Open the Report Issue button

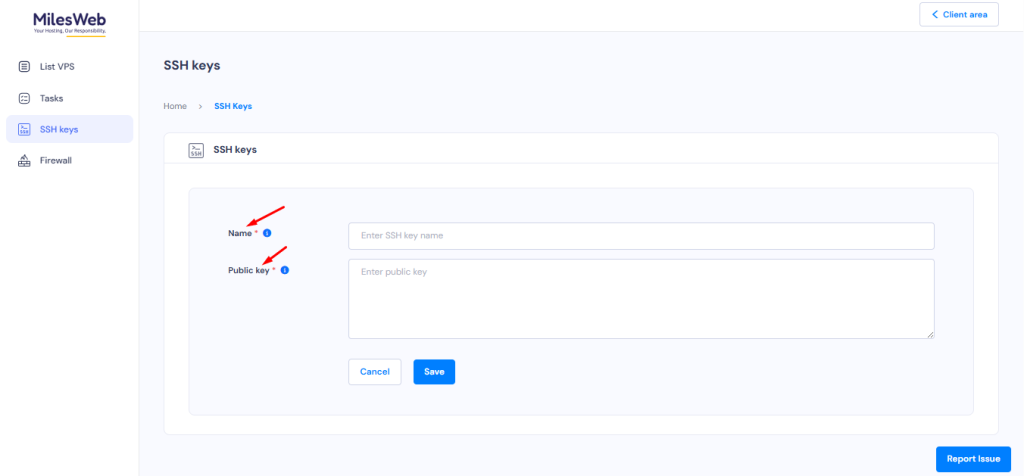point(973,459)
